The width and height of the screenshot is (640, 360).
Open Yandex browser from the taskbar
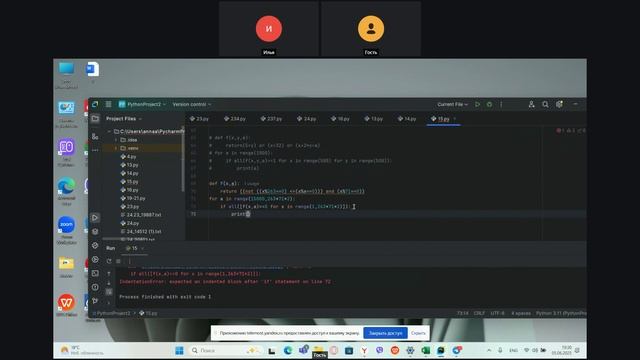(x=364, y=351)
